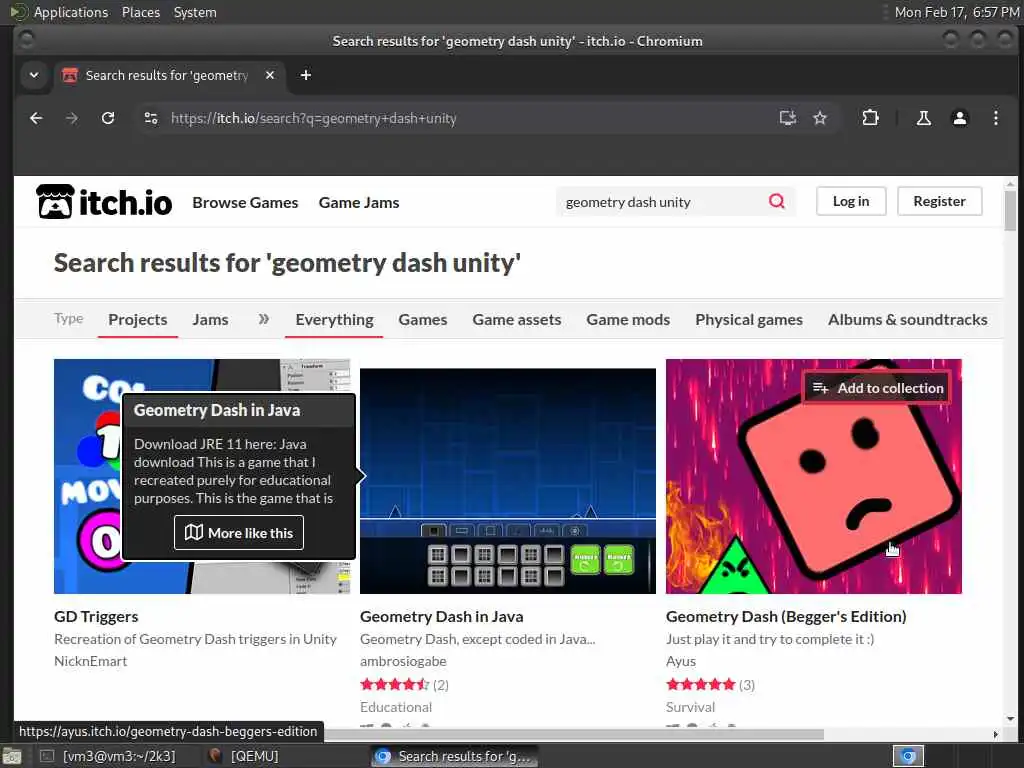Click the red search magnifier icon
Screen dimensions: 1024x768
pos(776,201)
